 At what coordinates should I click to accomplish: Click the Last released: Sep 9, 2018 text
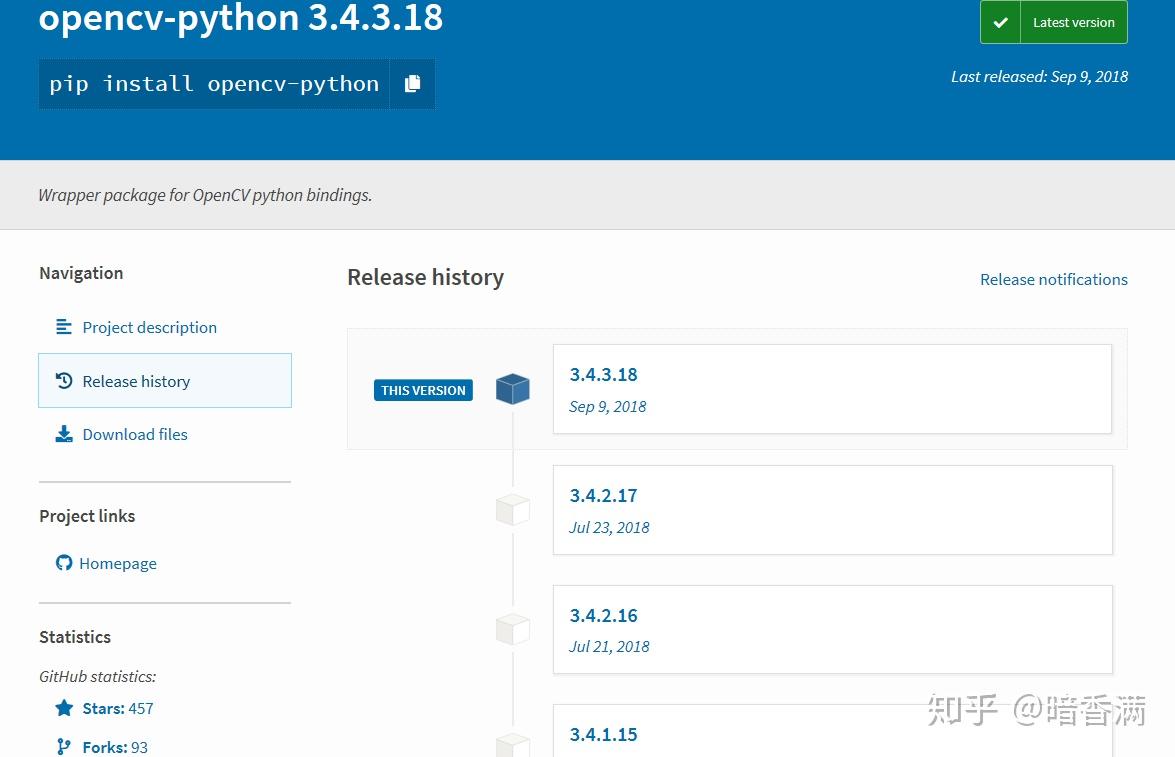(1039, 76)
